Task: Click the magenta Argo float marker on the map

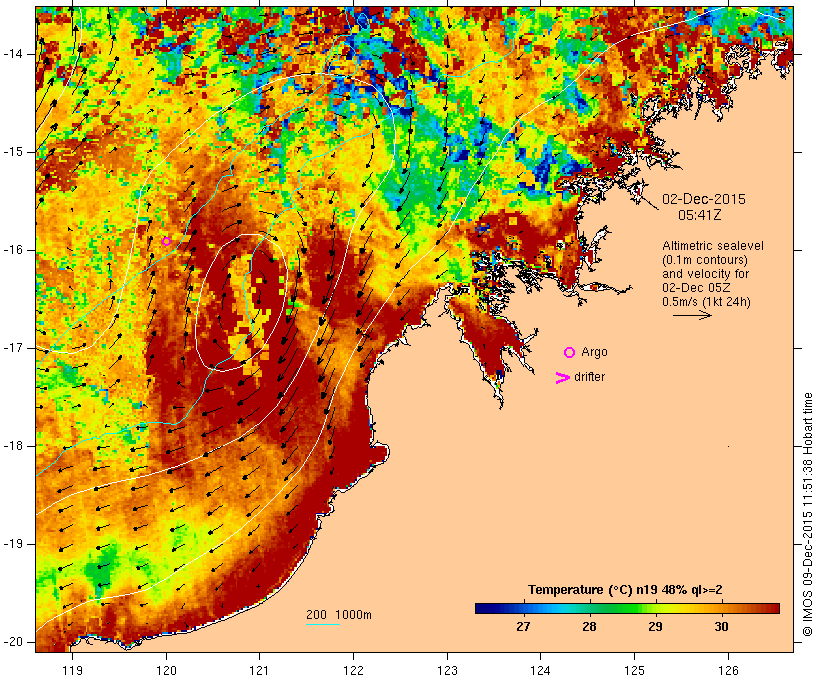Action: [x=166, y=241]
